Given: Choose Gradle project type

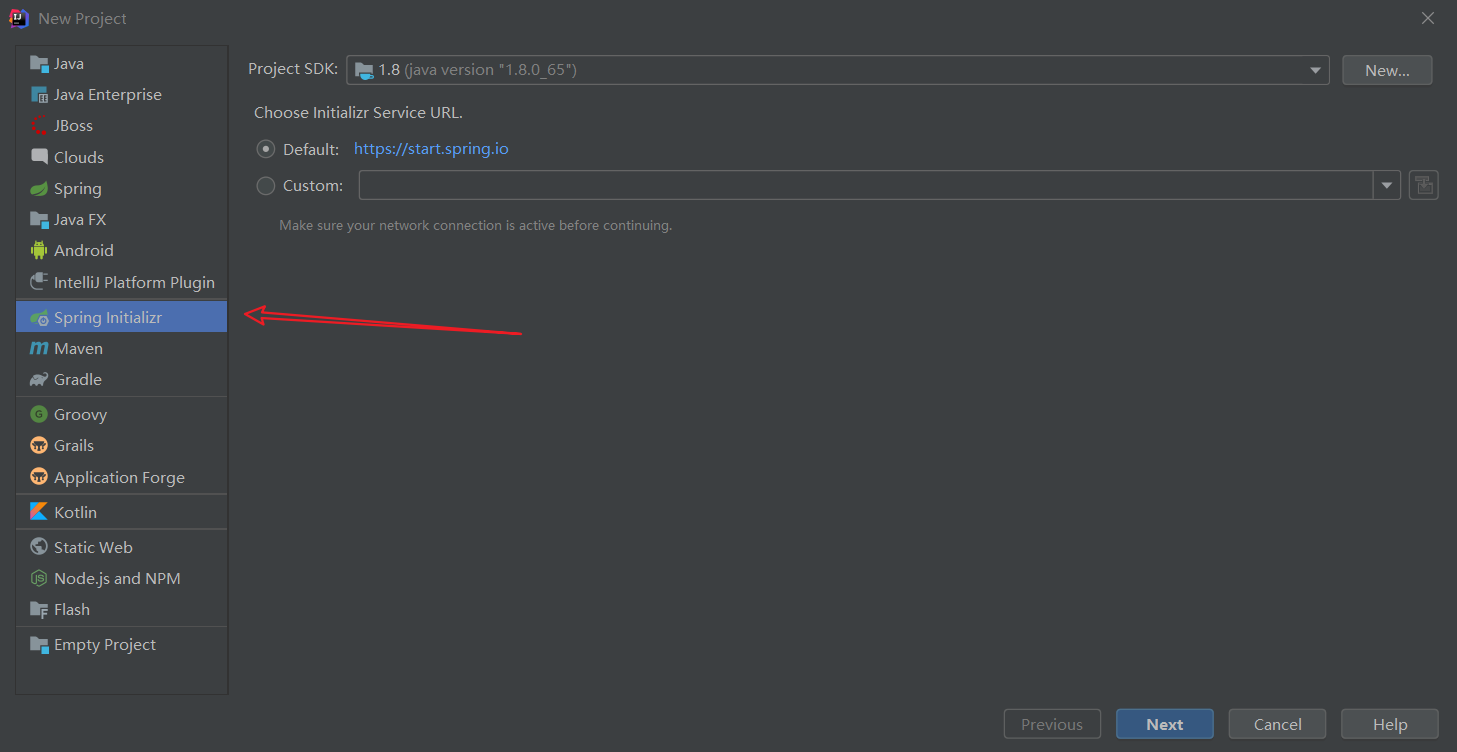Looking at the screenshot, I should (122, 379).
